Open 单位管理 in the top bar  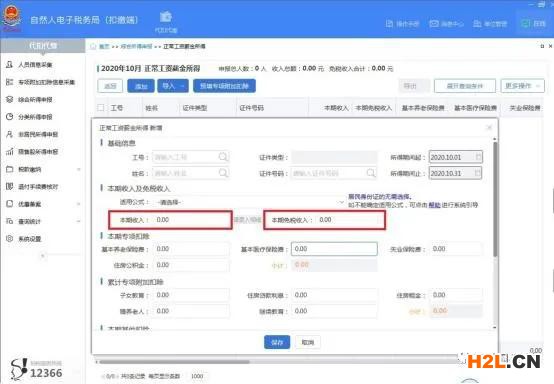[490, 24]
